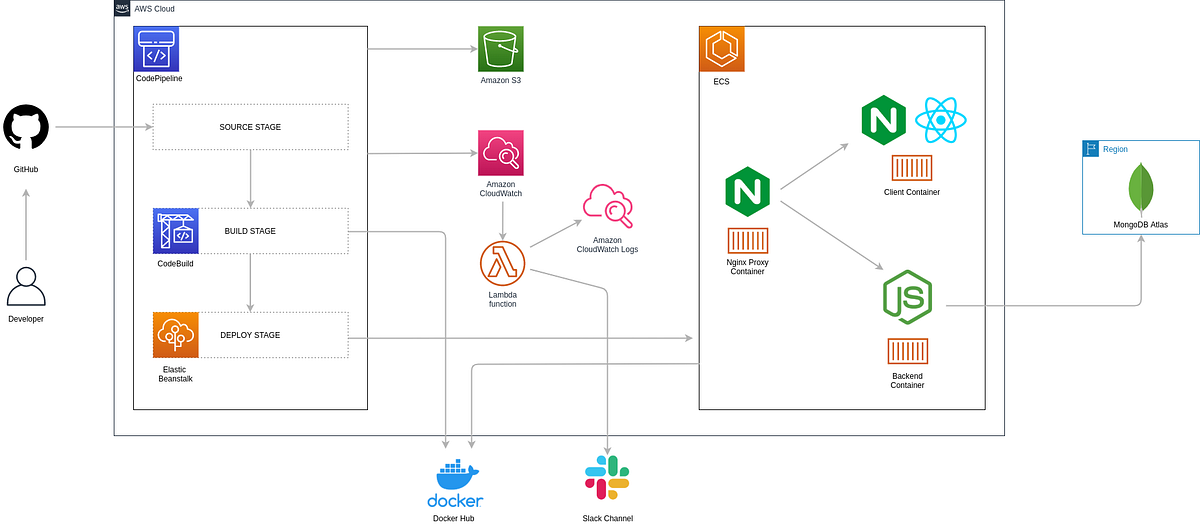Select the Docker Hub whale logo
Screen dimensions: 1200x525
click(455, 484)
